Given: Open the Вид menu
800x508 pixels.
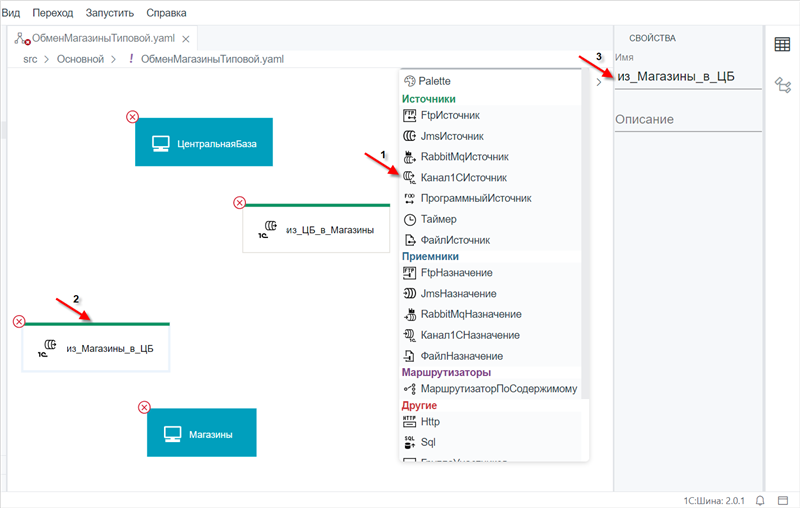Looking at the screenshot, I should coord(11,13).
